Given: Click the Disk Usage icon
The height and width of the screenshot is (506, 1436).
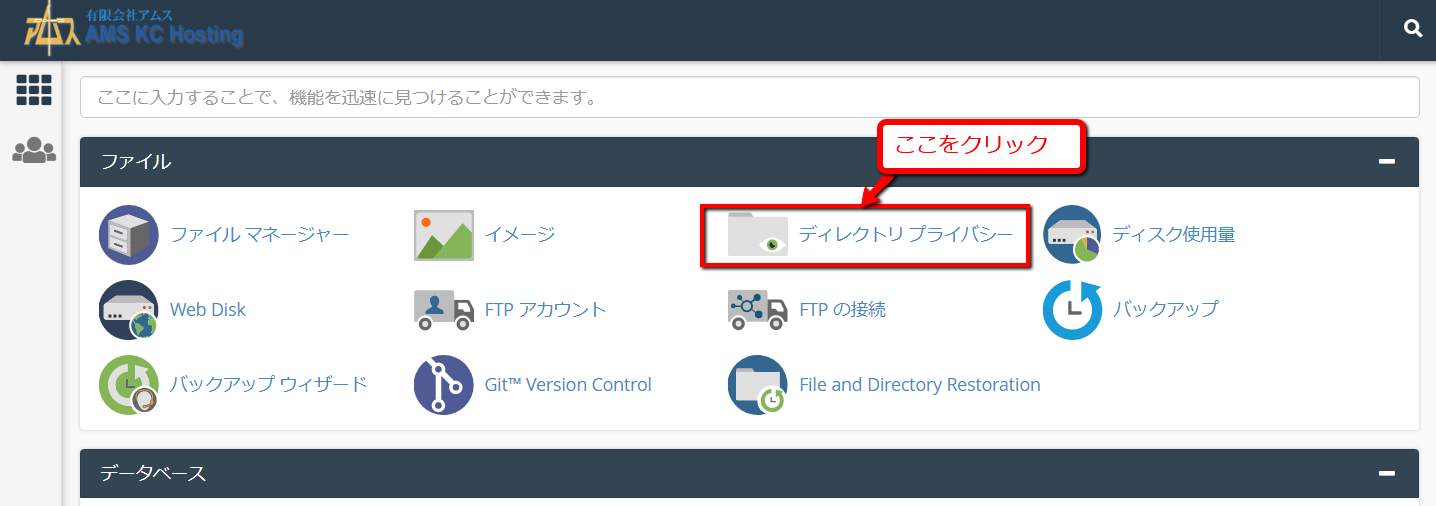Looking at the screenshot, I should [x=1072, y=235].
